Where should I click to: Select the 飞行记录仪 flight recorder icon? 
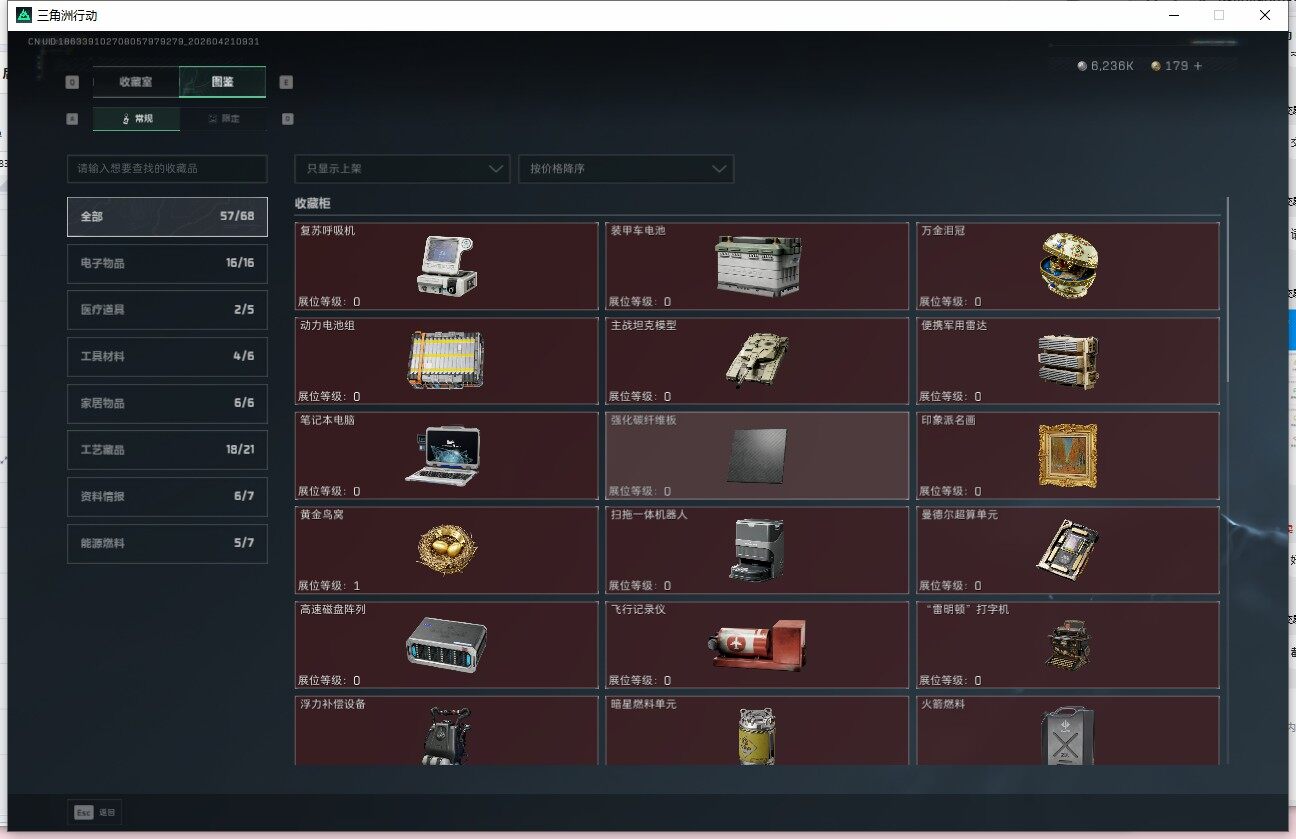756,644
